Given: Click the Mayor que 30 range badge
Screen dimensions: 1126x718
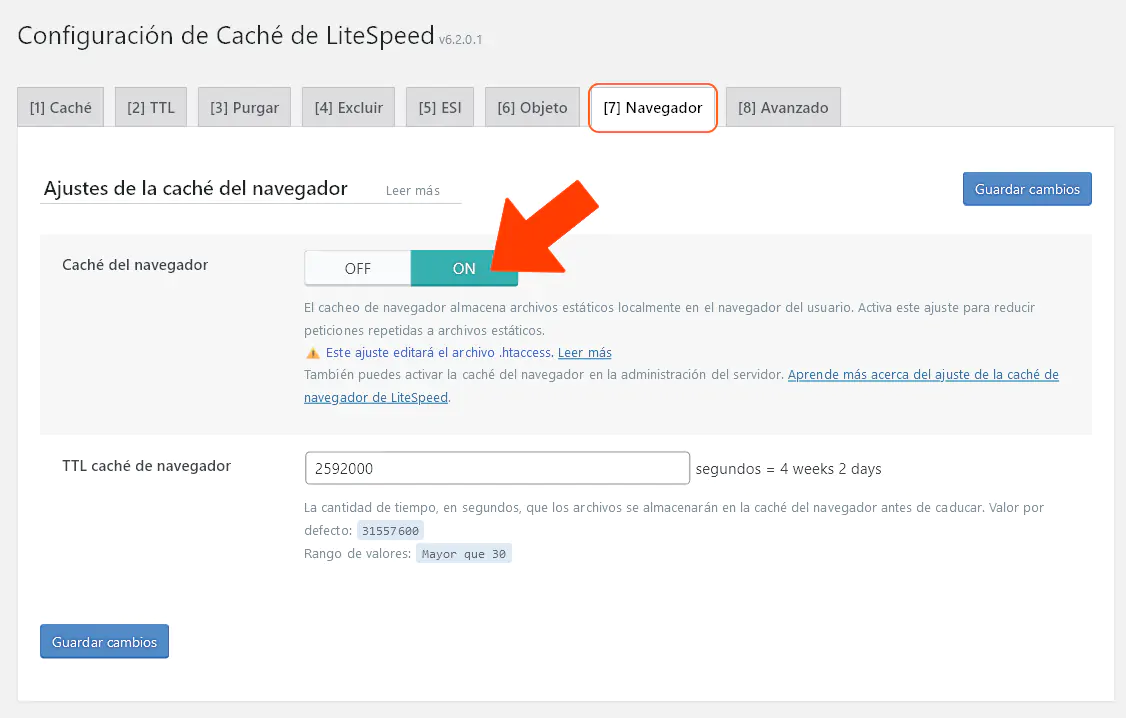Looking at the screenshot, I should pos(464,554).
